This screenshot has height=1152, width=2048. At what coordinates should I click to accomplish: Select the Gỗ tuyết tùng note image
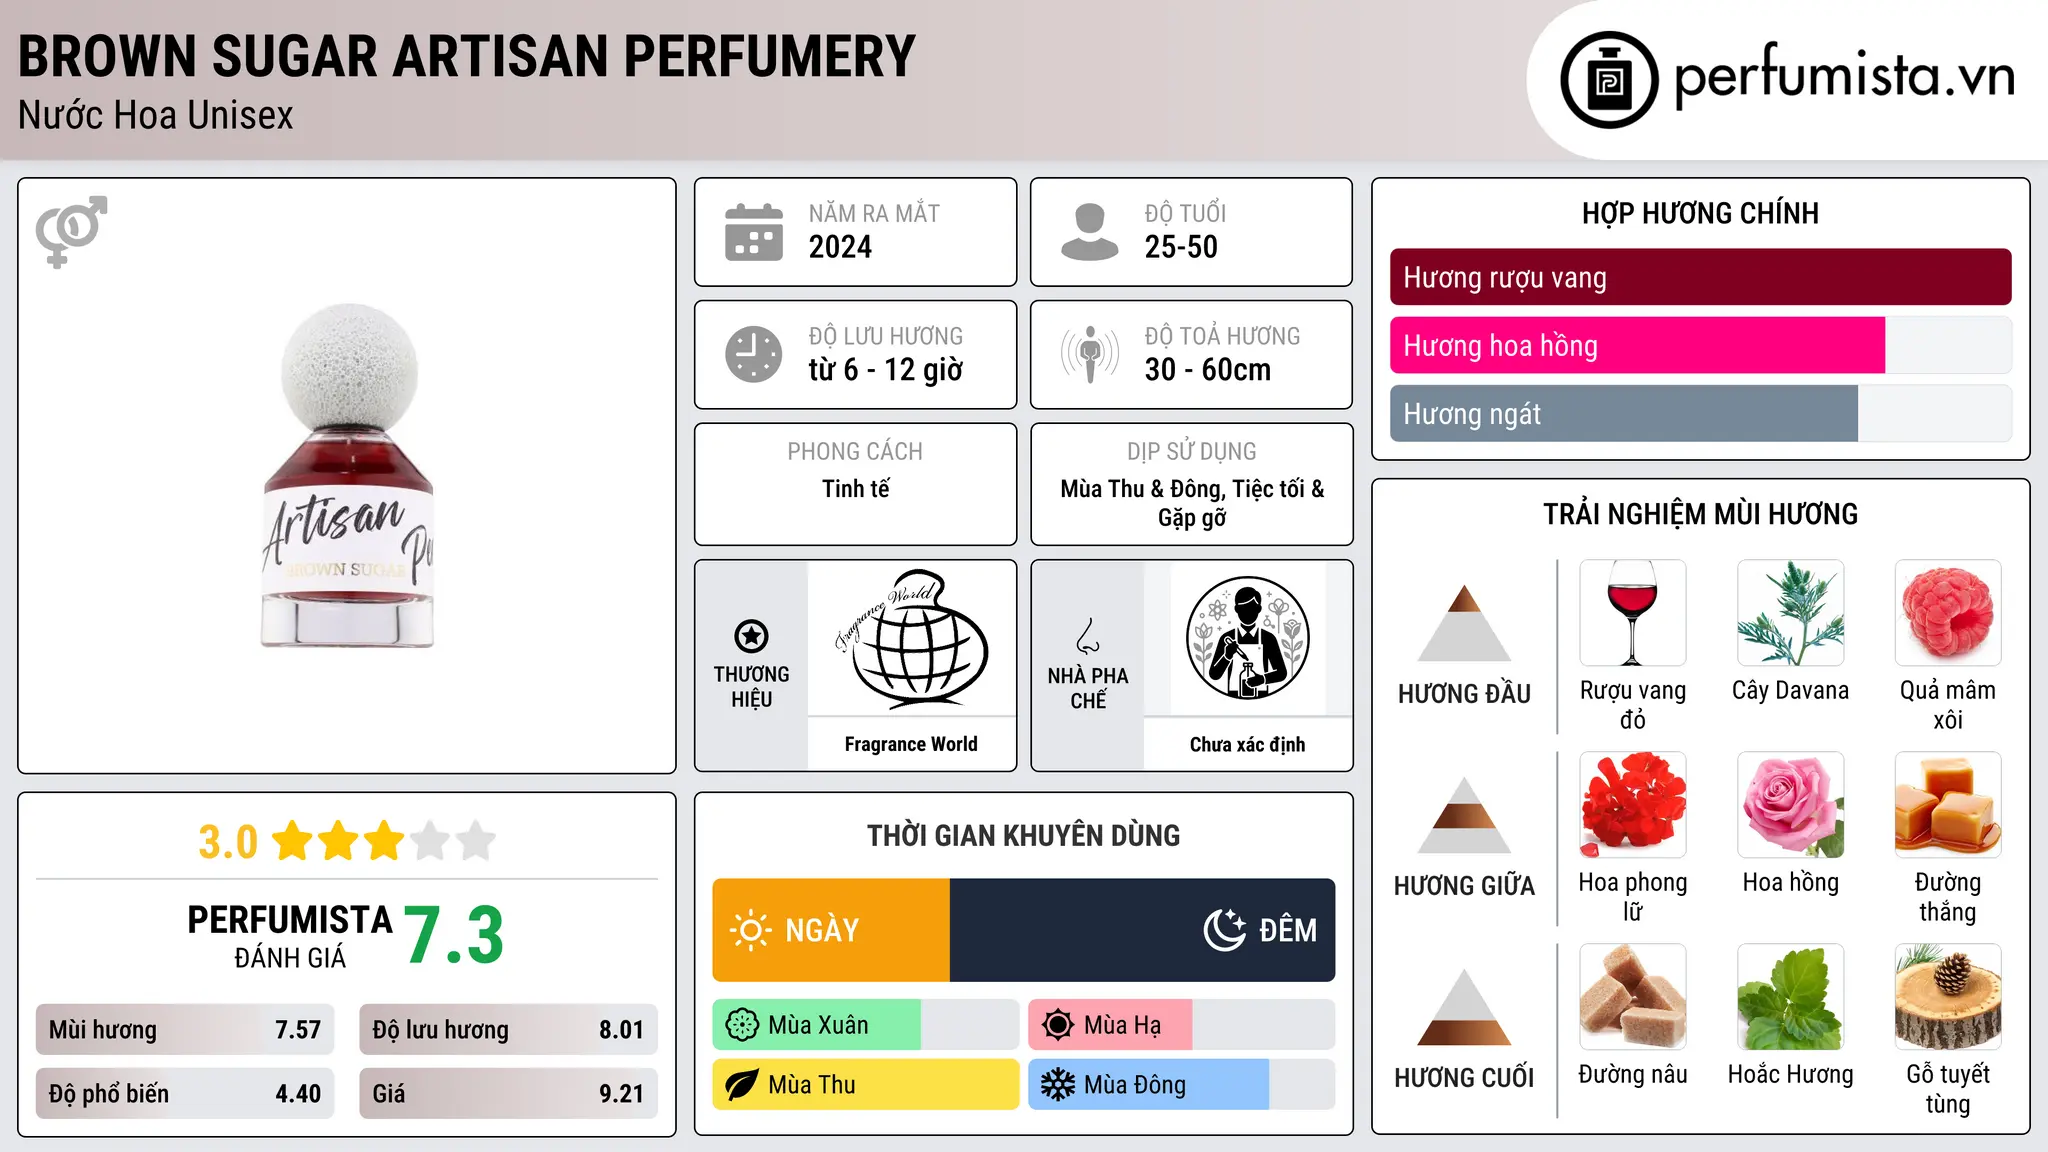[1948, 997]
